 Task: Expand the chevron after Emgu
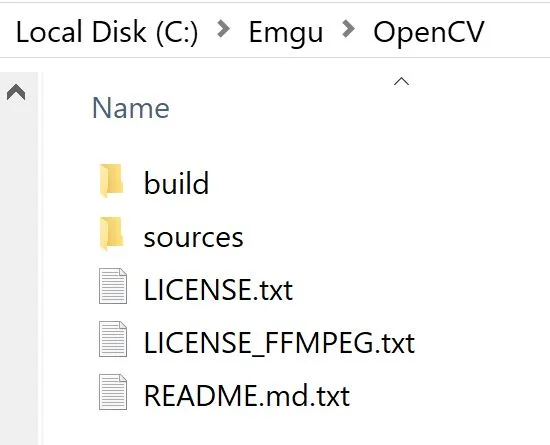tap(348, 29)
